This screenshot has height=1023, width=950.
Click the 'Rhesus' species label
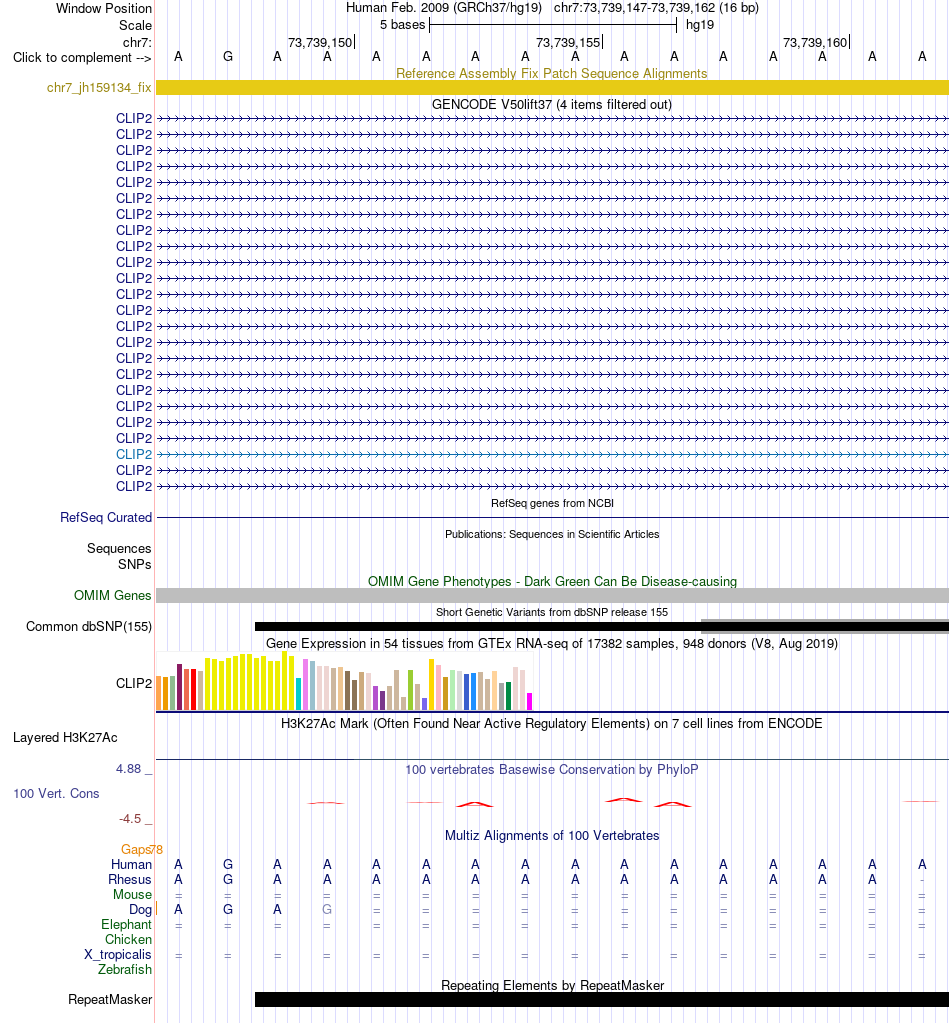(130, 879)
